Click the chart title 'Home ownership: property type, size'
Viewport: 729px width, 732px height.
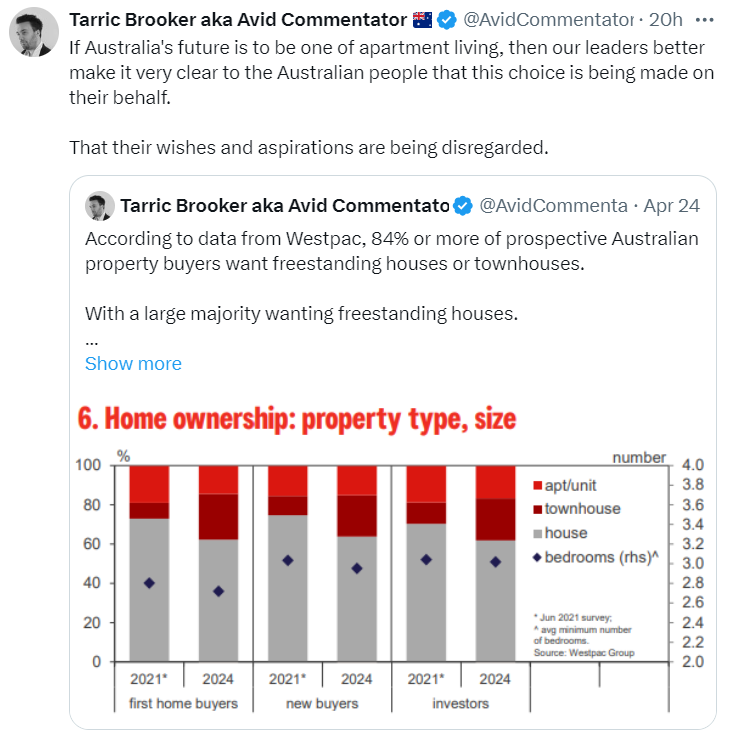click(x=297, y=418)
